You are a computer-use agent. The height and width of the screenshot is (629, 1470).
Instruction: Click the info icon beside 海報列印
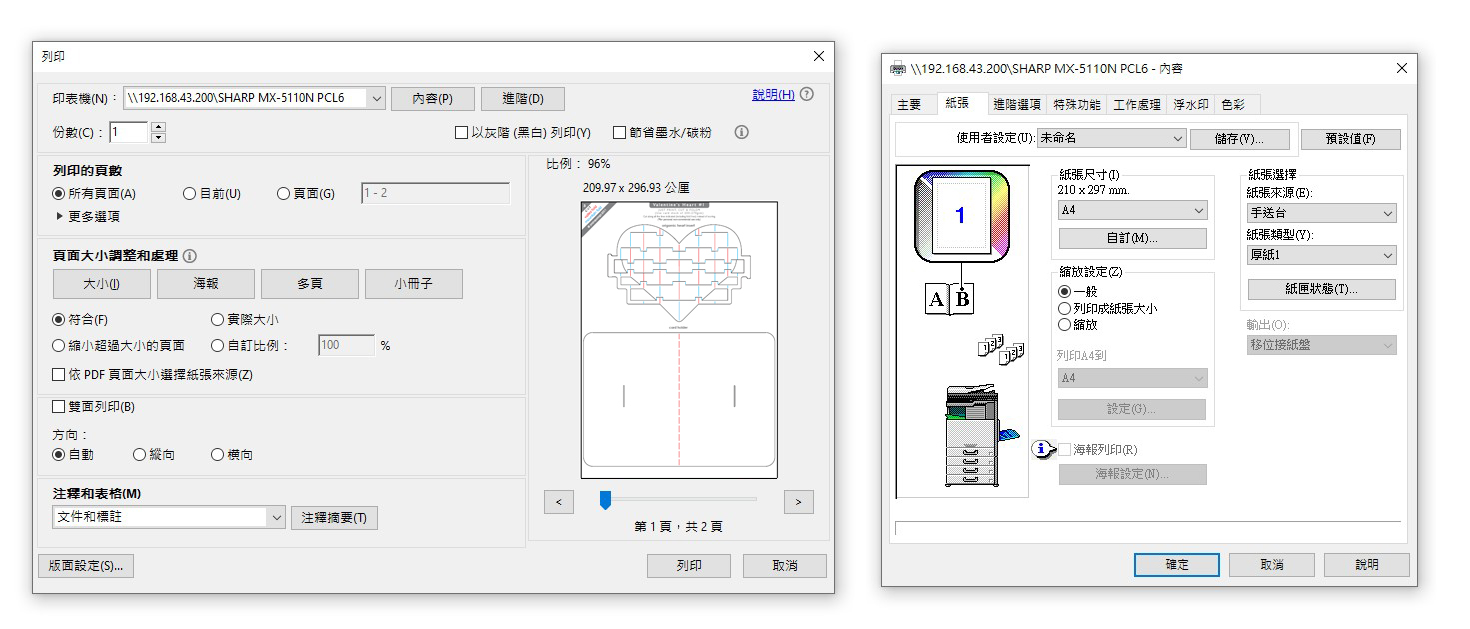pyautogui.click(x=1042, y=450)
